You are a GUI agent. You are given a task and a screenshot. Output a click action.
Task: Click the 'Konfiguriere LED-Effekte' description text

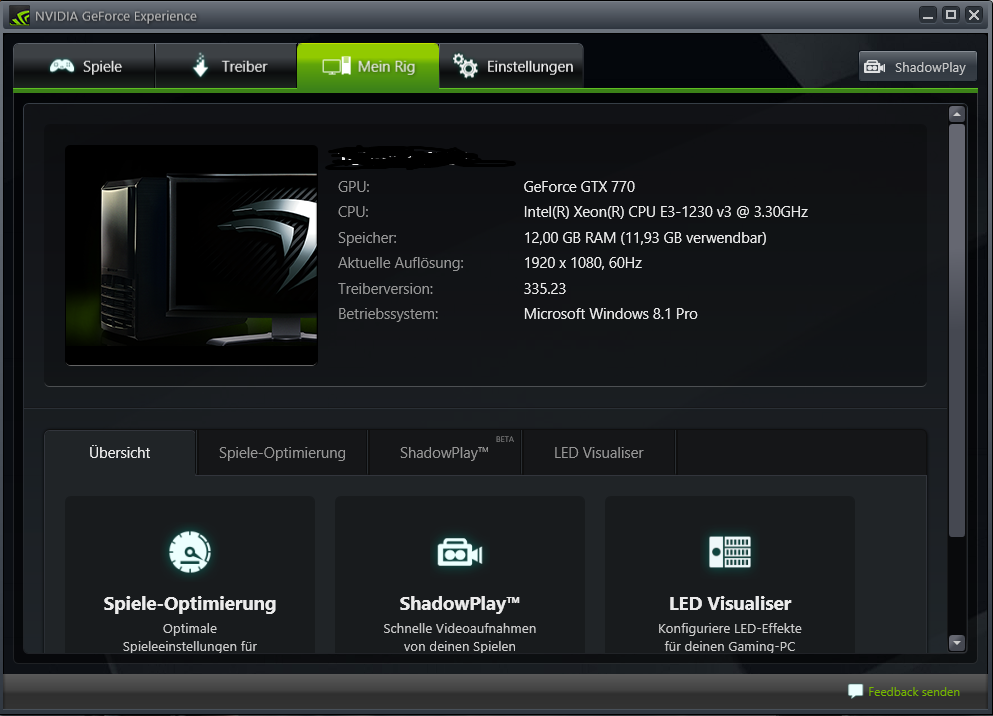coord(730,629)
